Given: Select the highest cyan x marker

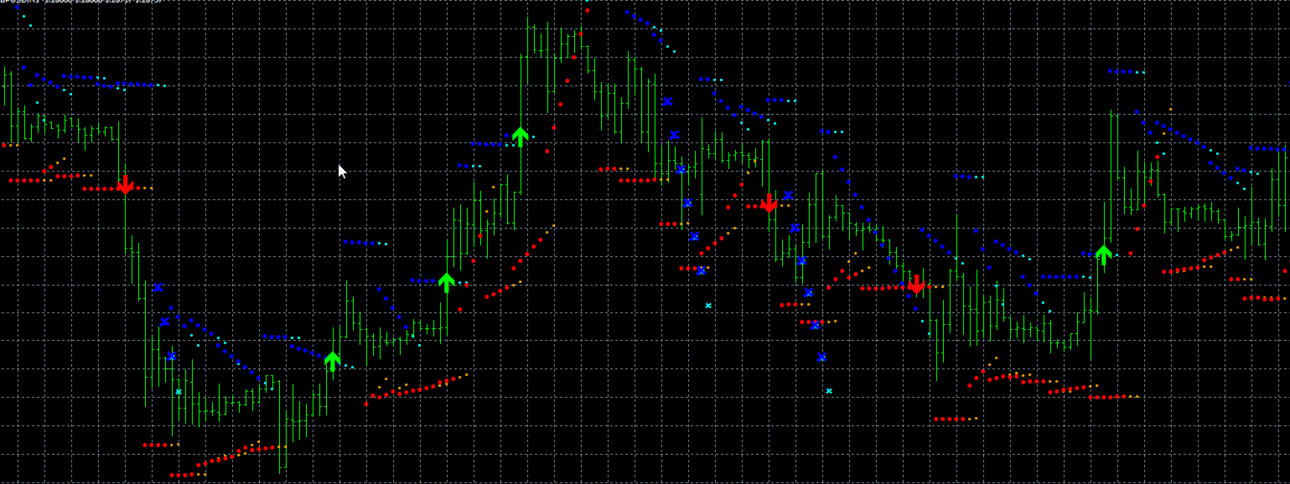Looking at the screenshot, I should click(708, 306).
